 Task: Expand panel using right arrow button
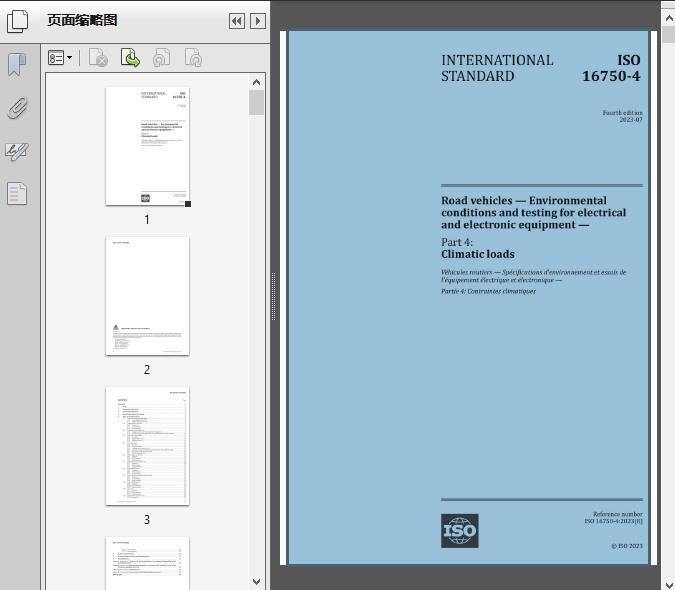258,21
